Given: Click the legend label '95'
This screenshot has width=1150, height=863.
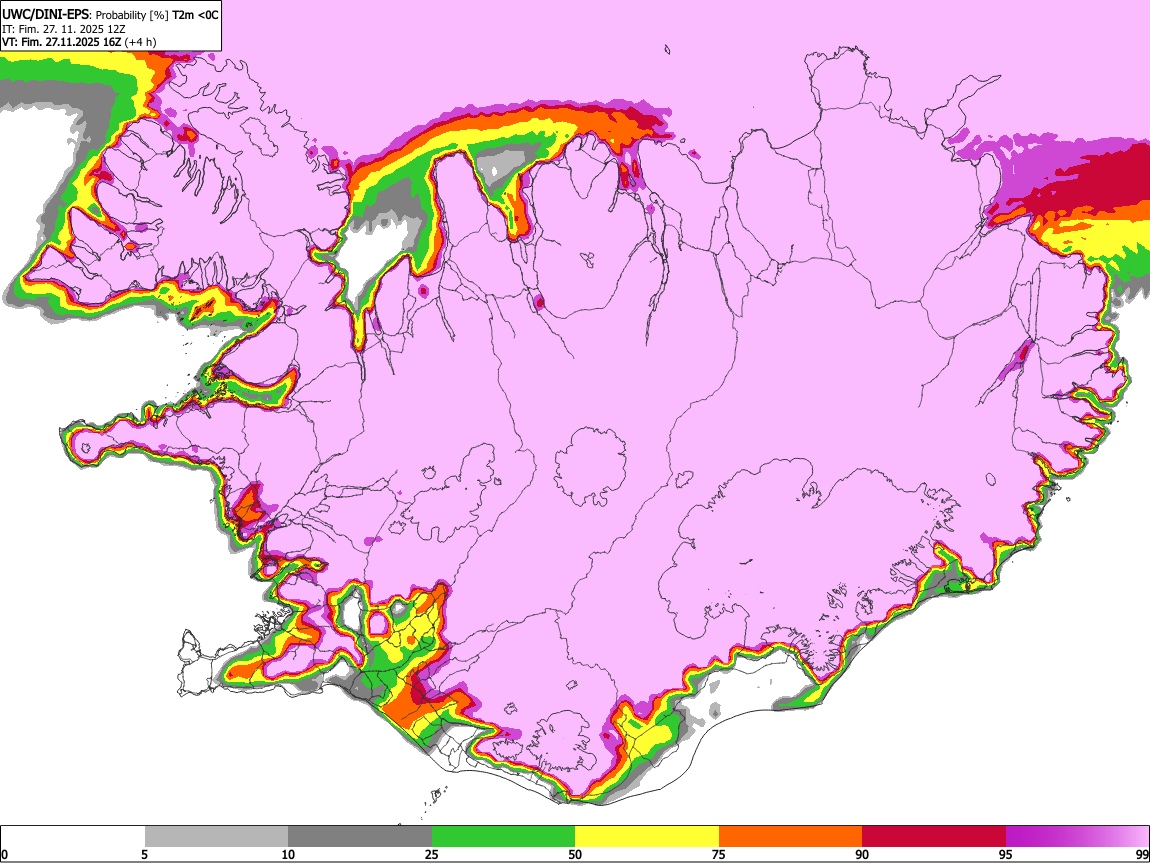Looking at the screenshot, I should point(1006,855).
